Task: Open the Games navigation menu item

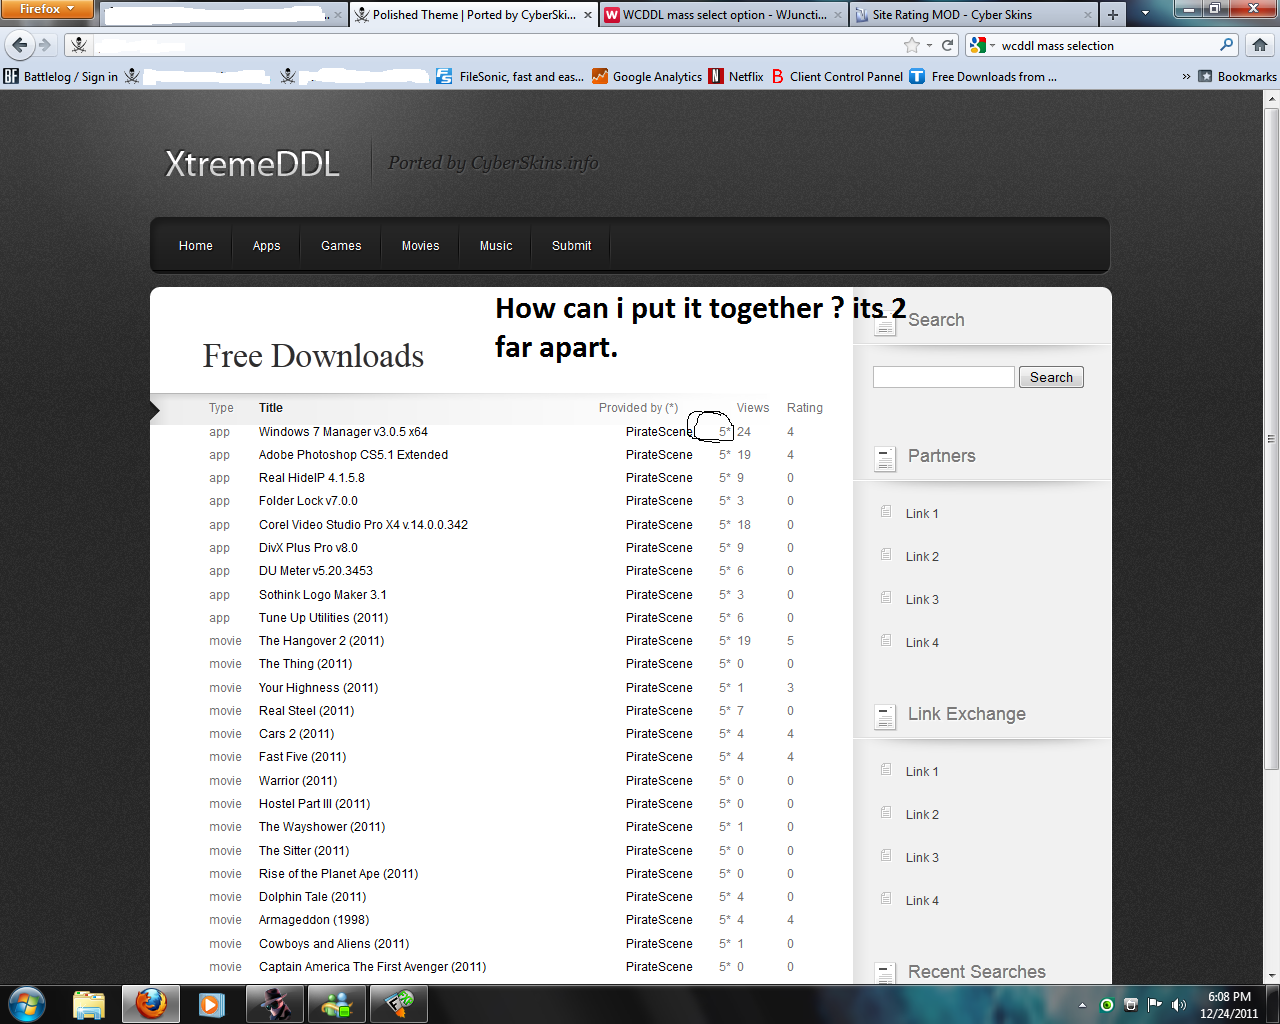Action: (341, 246)
